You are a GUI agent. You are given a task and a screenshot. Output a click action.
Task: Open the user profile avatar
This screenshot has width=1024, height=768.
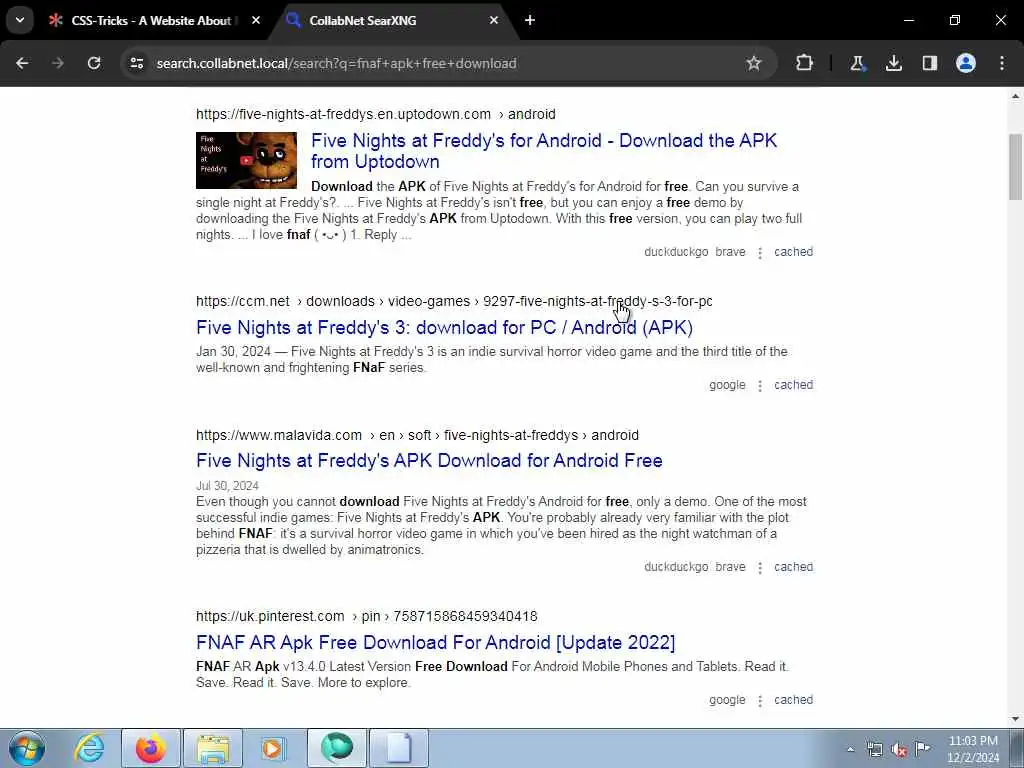coord(966,63)
